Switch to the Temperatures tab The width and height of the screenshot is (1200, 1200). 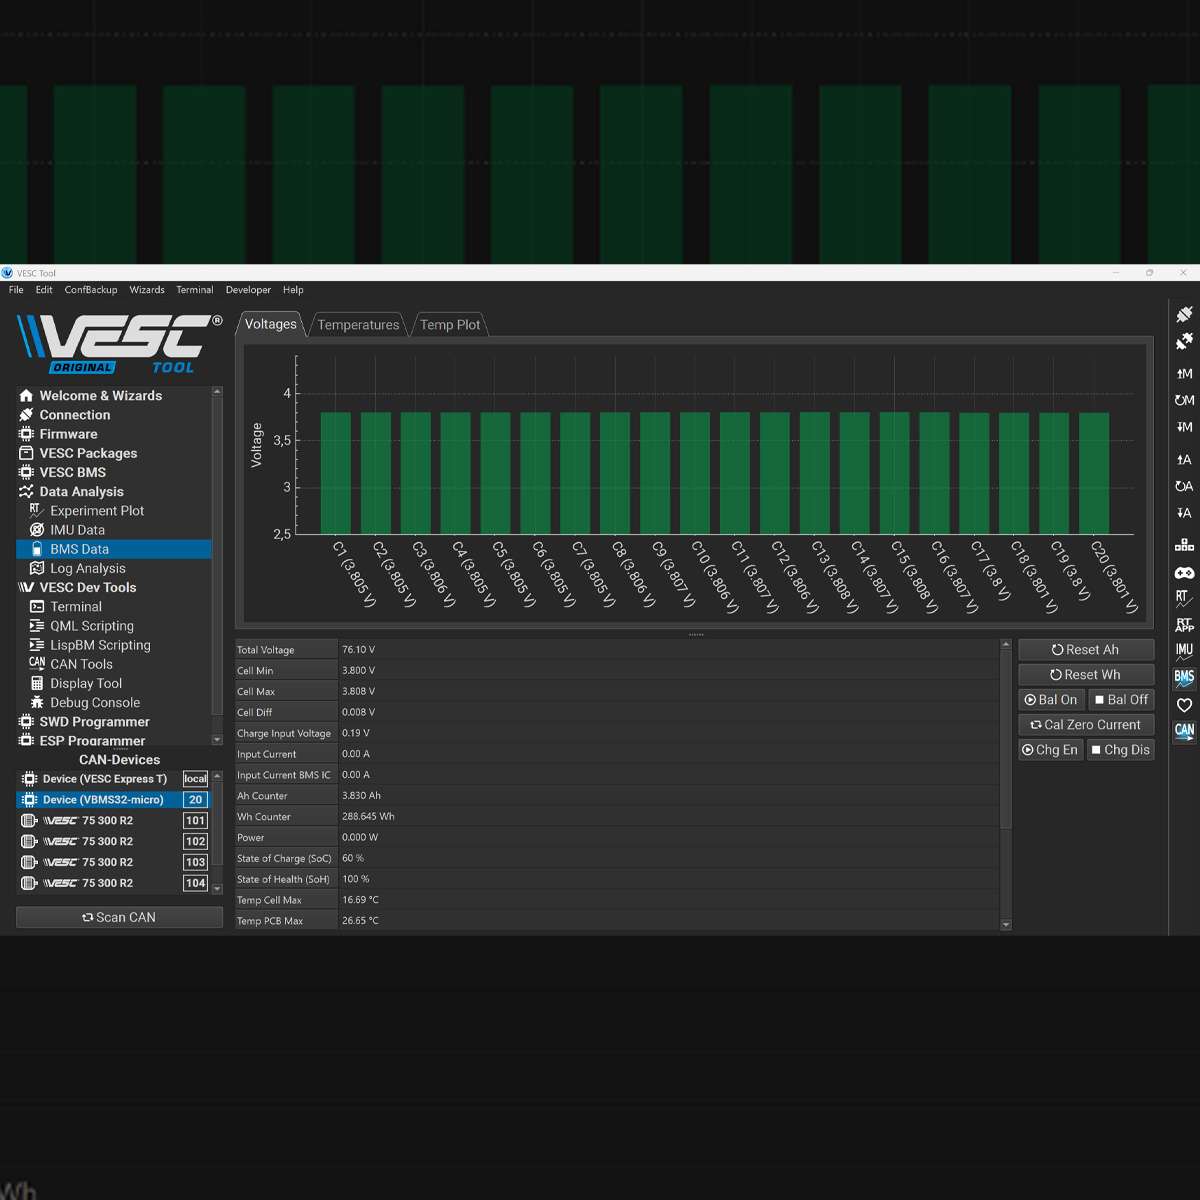click(x=358, y=325)
